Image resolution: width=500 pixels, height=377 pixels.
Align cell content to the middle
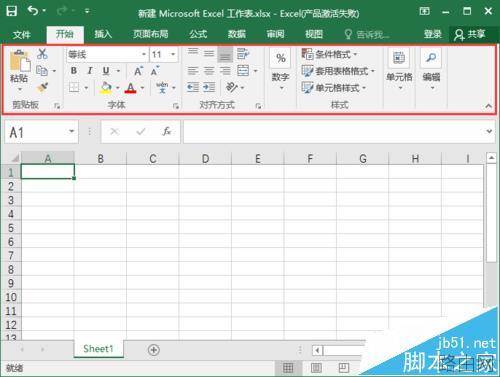[209, 53]
